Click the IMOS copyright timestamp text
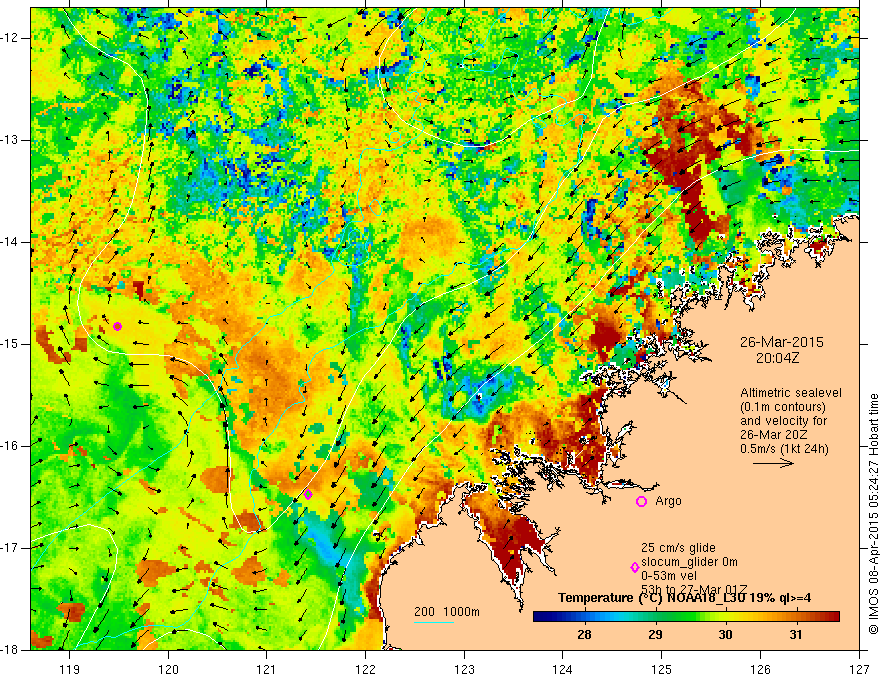Viewport: 880px width, 680px height. (x=873, y=514)
